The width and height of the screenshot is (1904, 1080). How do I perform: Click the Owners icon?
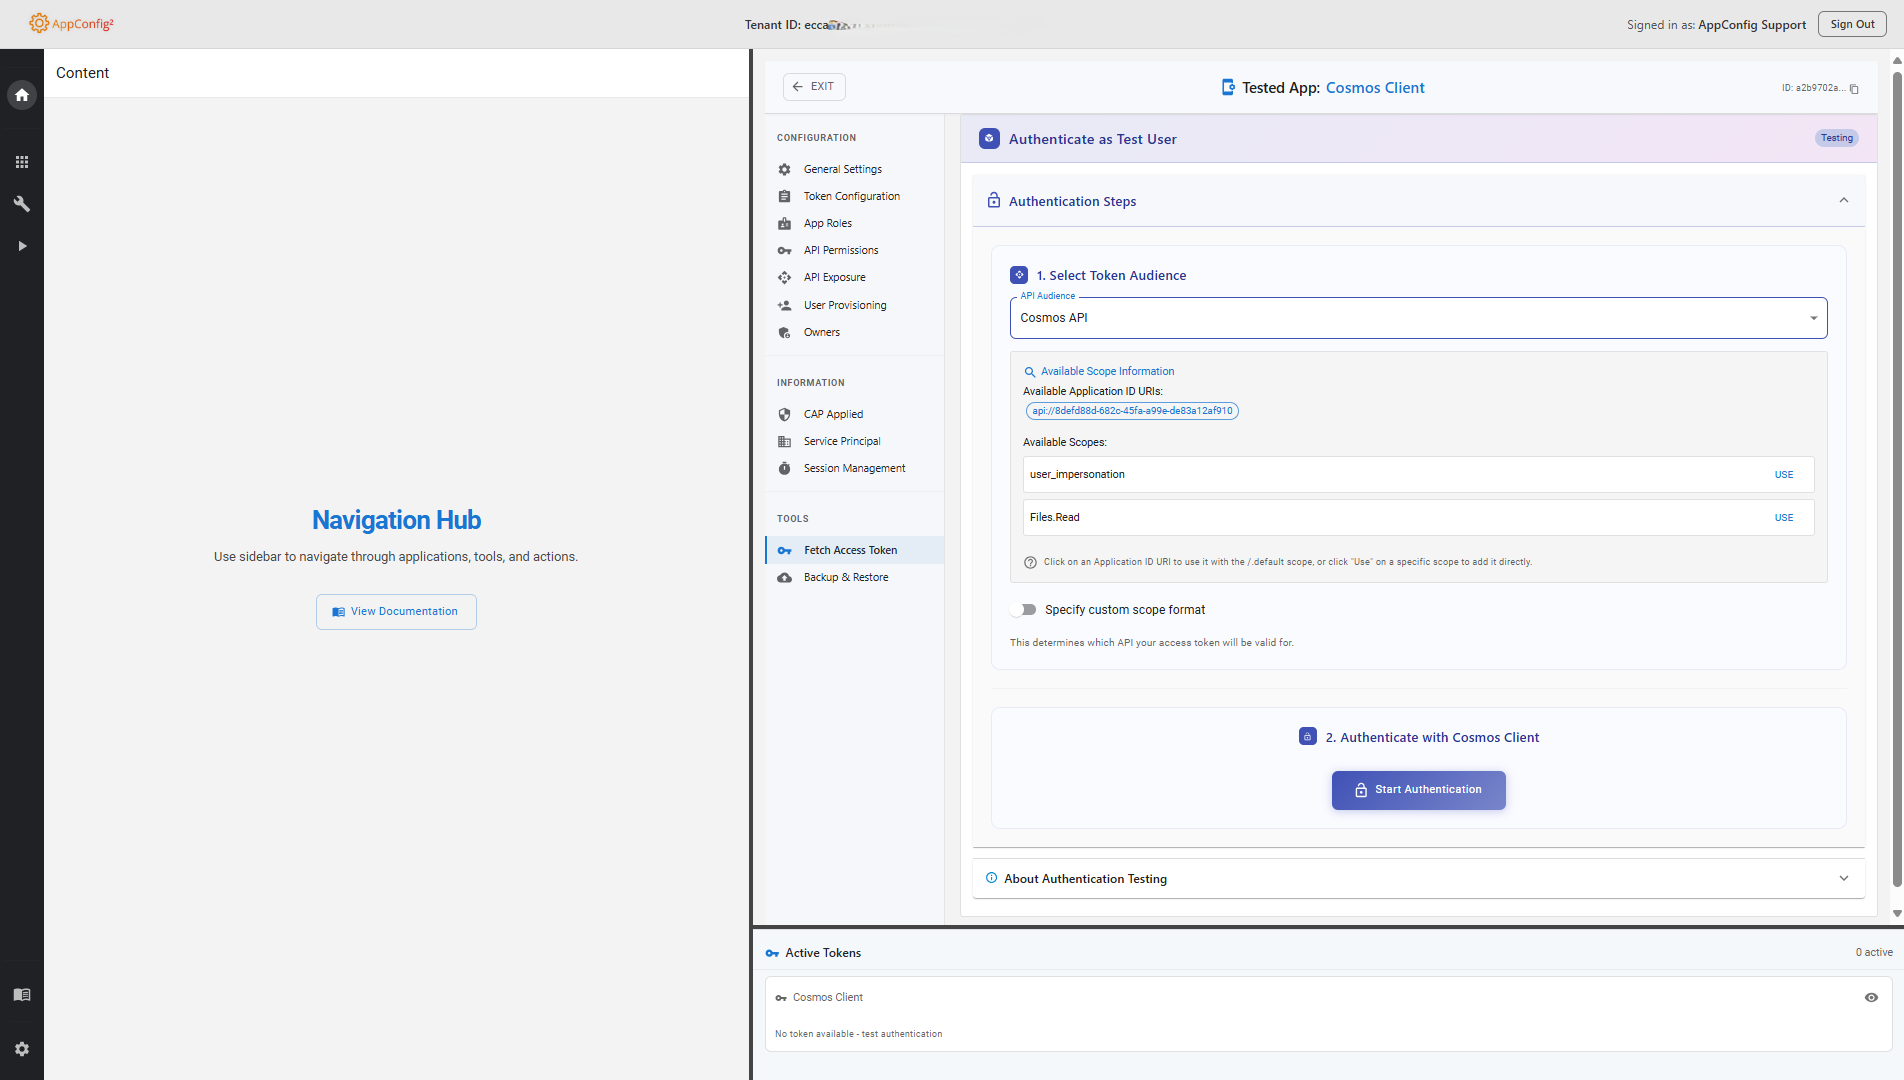coord(785,333)
